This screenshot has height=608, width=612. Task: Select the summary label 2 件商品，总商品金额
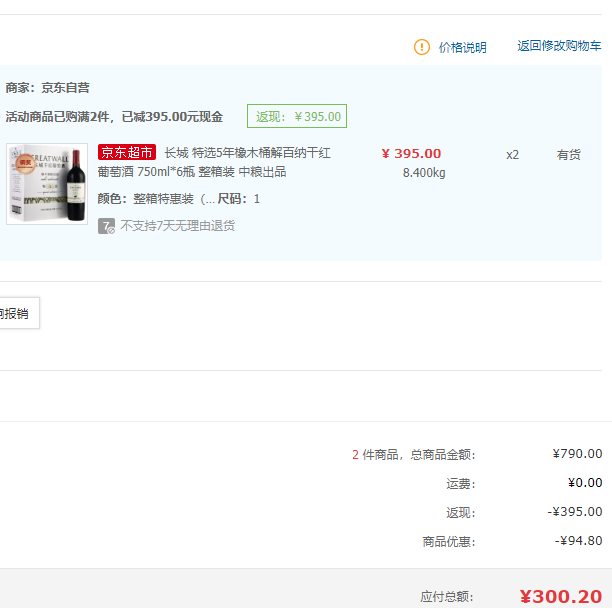[x=414, y=455]
